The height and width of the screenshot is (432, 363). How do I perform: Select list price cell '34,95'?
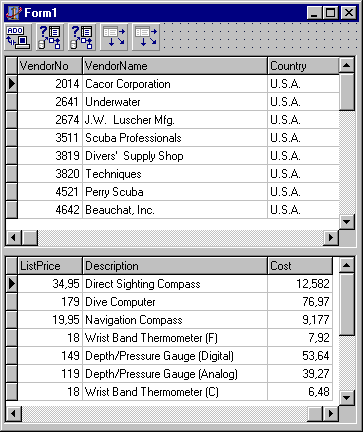50,284
